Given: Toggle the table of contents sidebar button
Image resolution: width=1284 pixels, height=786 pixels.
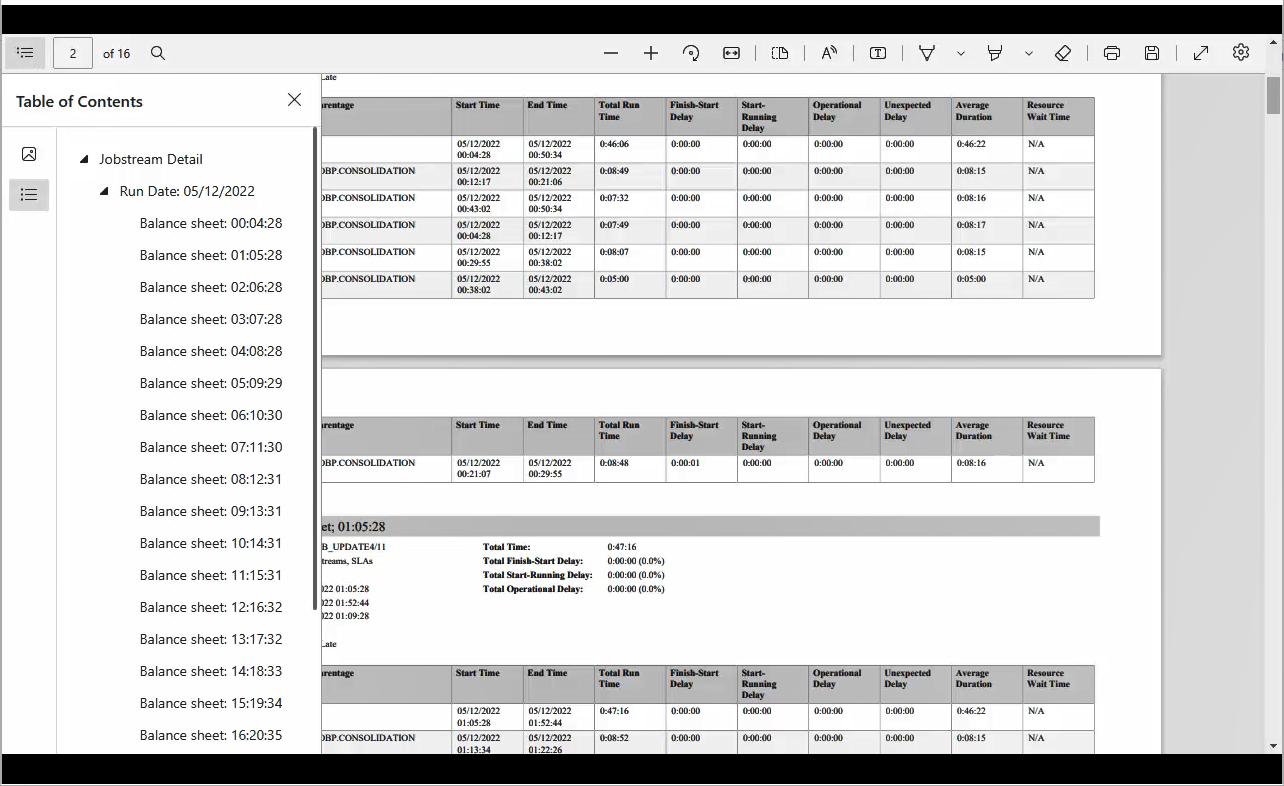Looking at the screenshot, I should pos(25,53).
